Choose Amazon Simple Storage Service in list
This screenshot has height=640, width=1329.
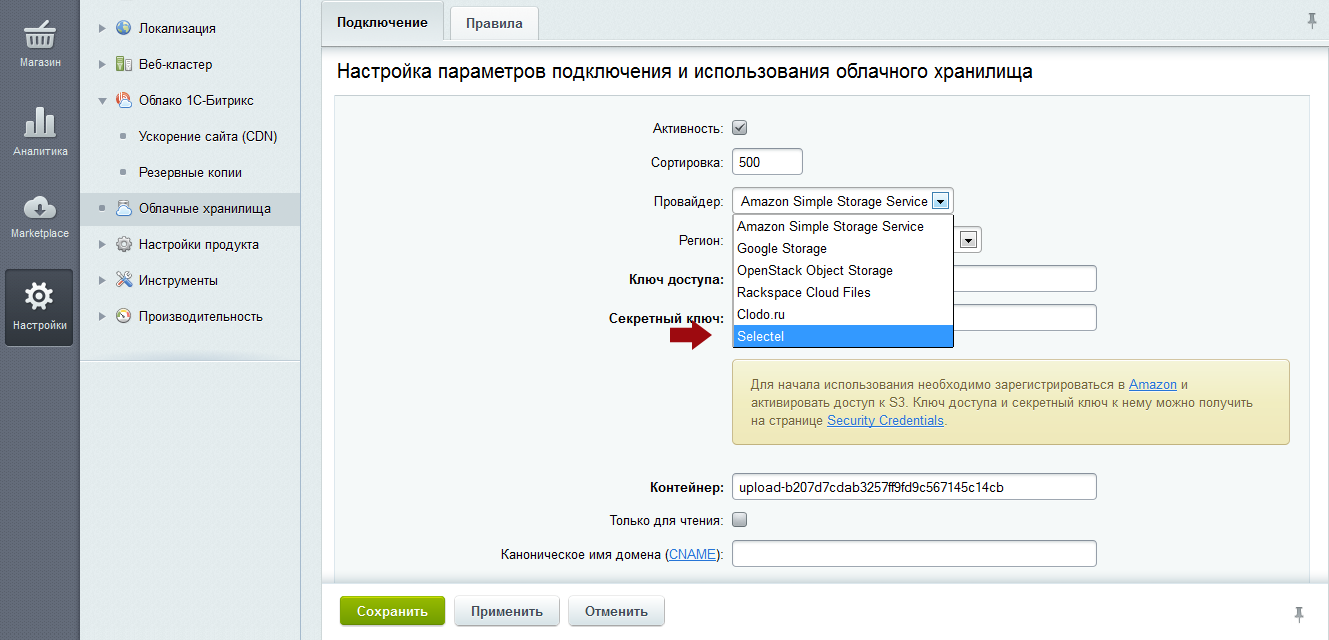click(x=843, y=227)
